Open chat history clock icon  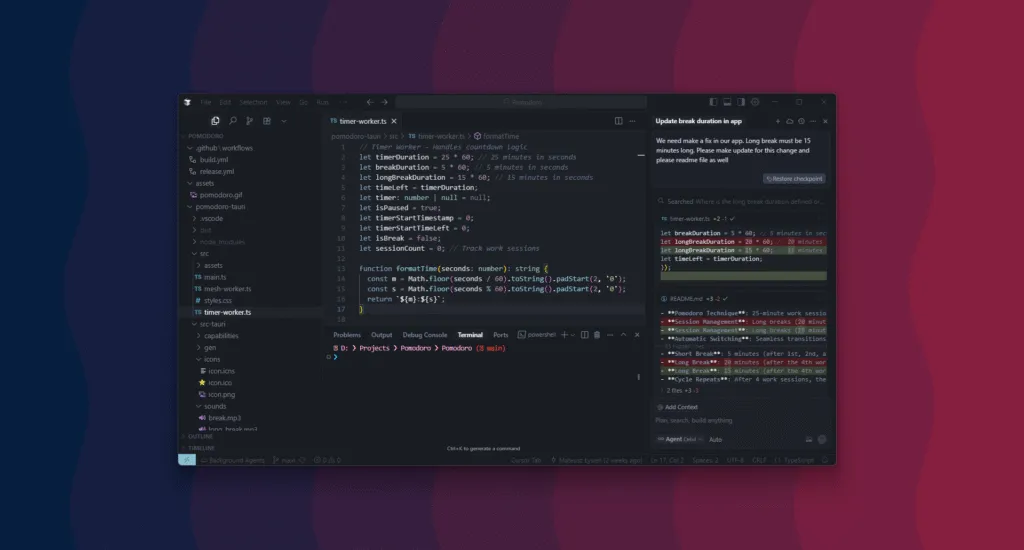(x=801, y=121)
